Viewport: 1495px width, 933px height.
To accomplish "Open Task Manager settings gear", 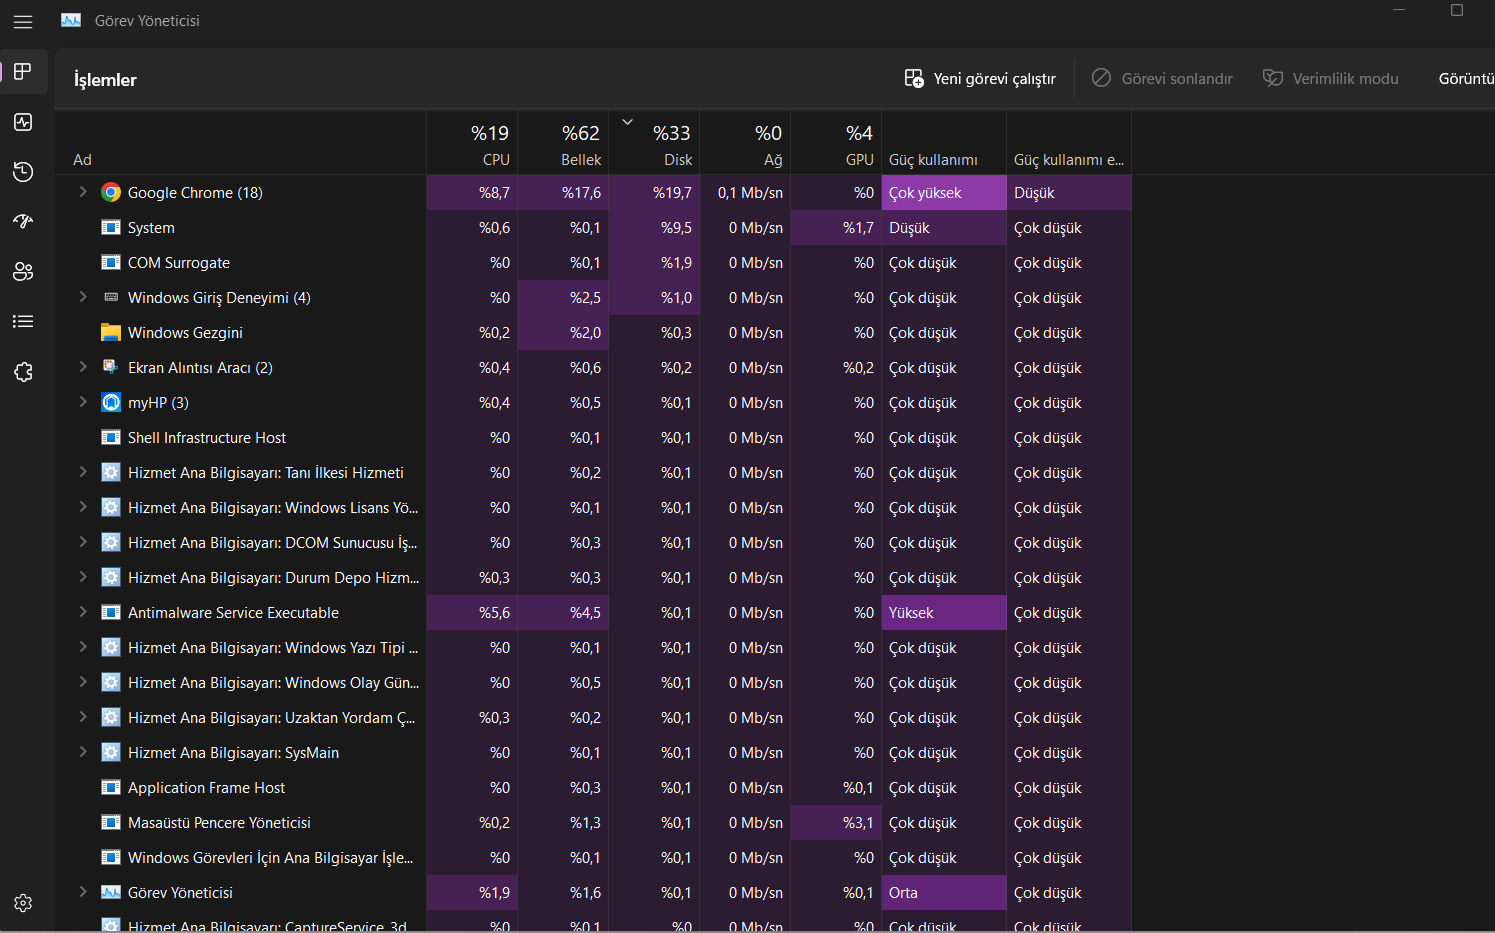I will tap(23, 903).
